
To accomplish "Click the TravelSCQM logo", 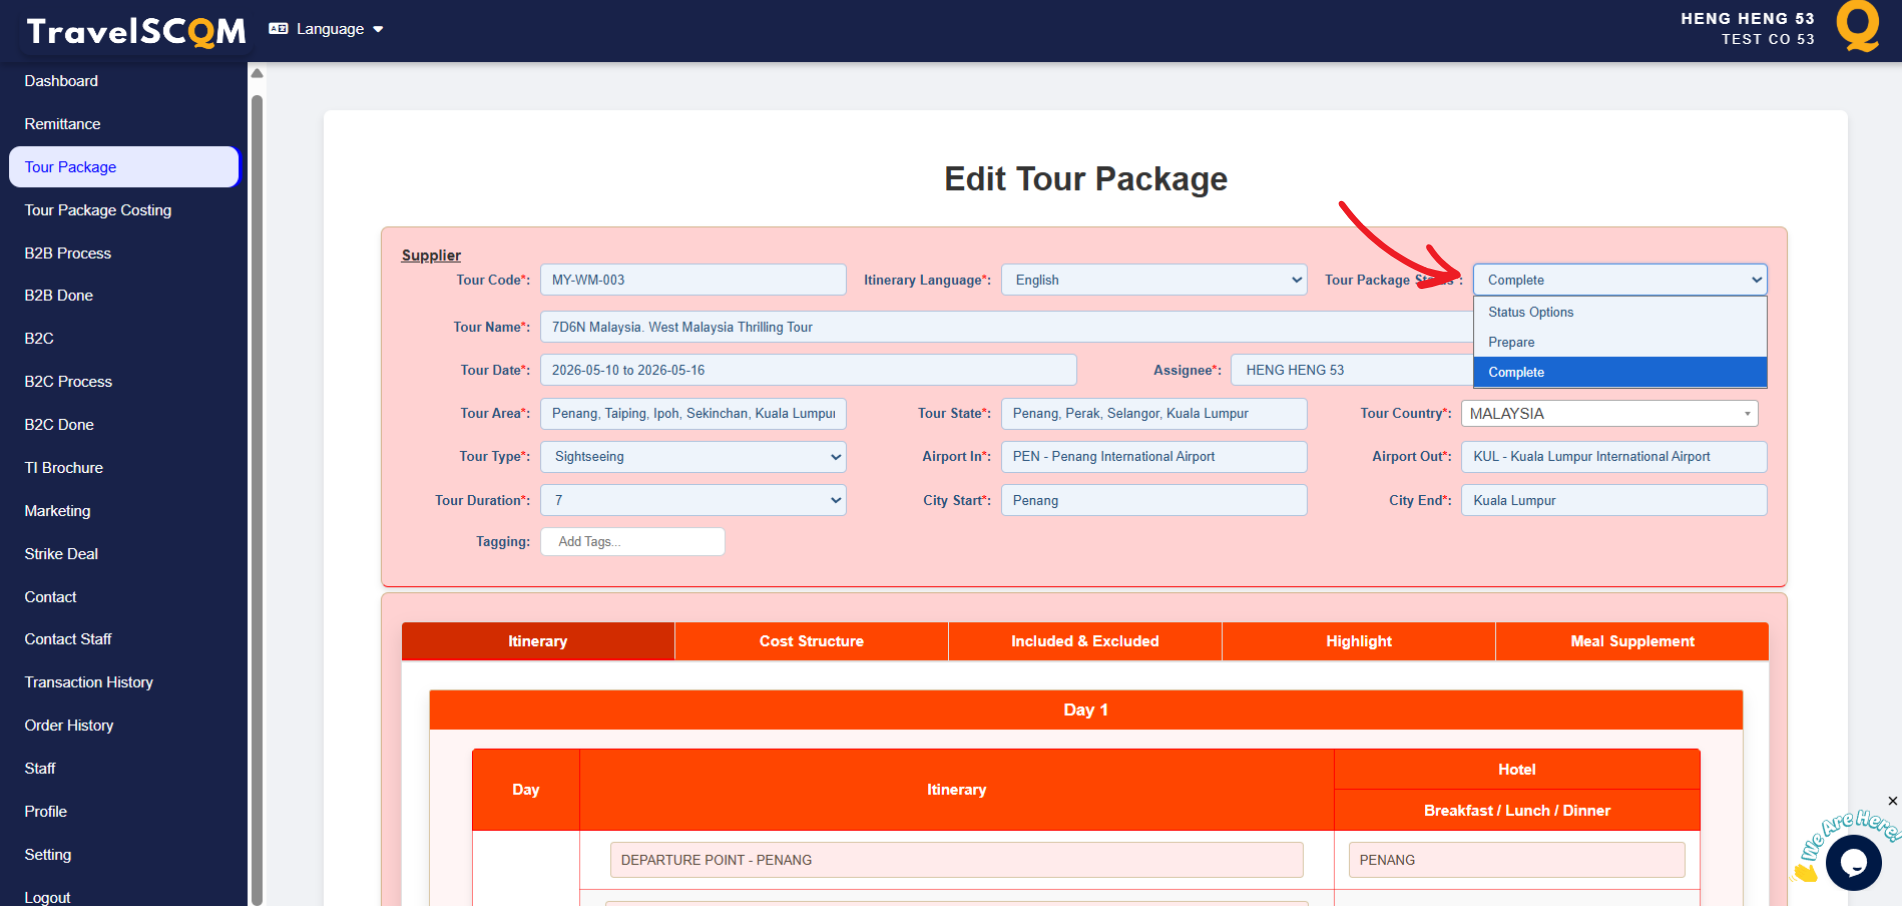I will [x=136, y=31].
